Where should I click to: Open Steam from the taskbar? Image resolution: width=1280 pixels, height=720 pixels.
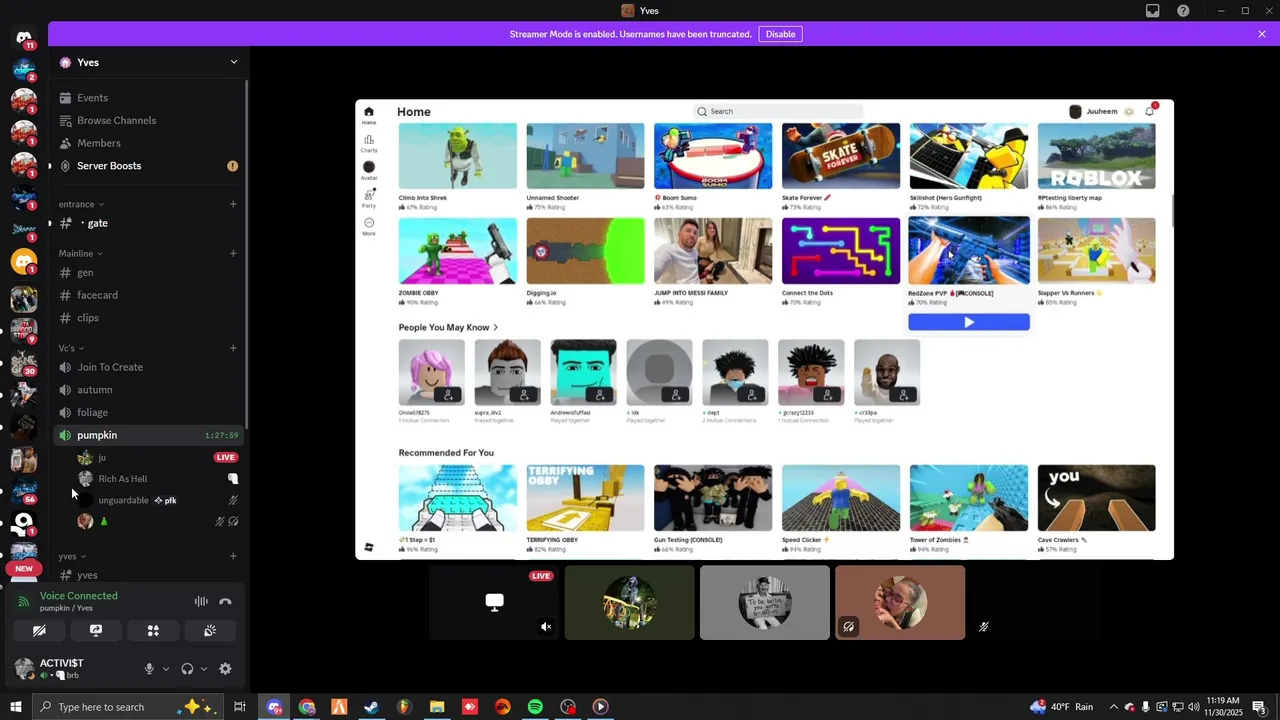tap(371, 707)
